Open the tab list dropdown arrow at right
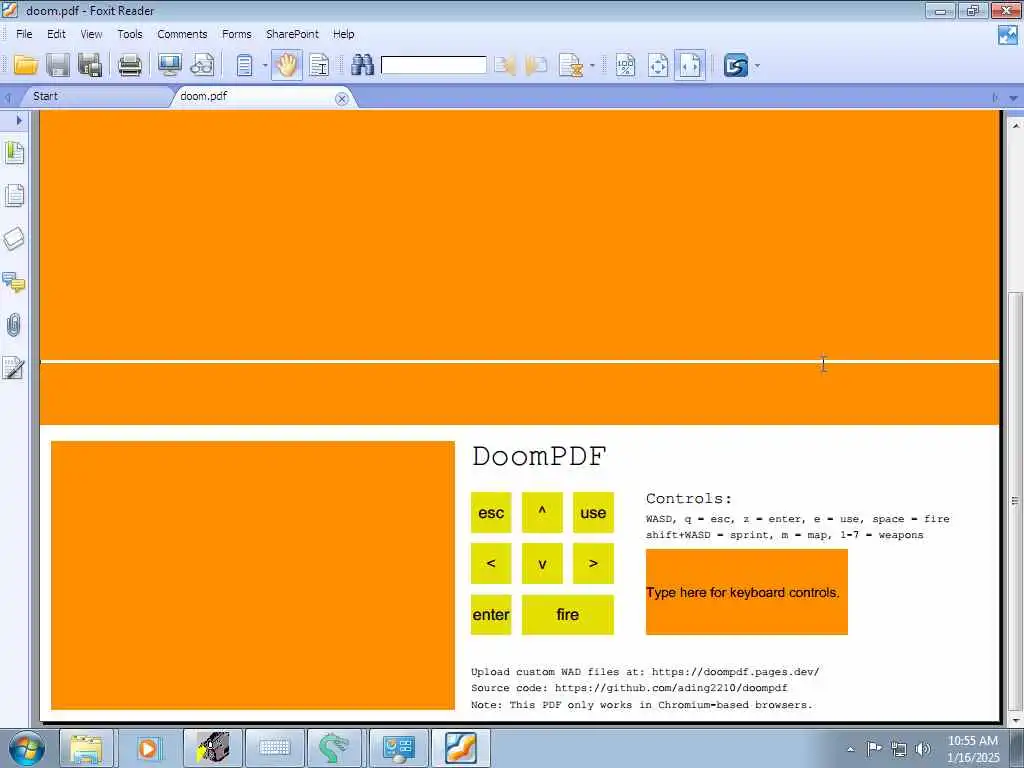1024x768 pixels. tap(1013, 98)
